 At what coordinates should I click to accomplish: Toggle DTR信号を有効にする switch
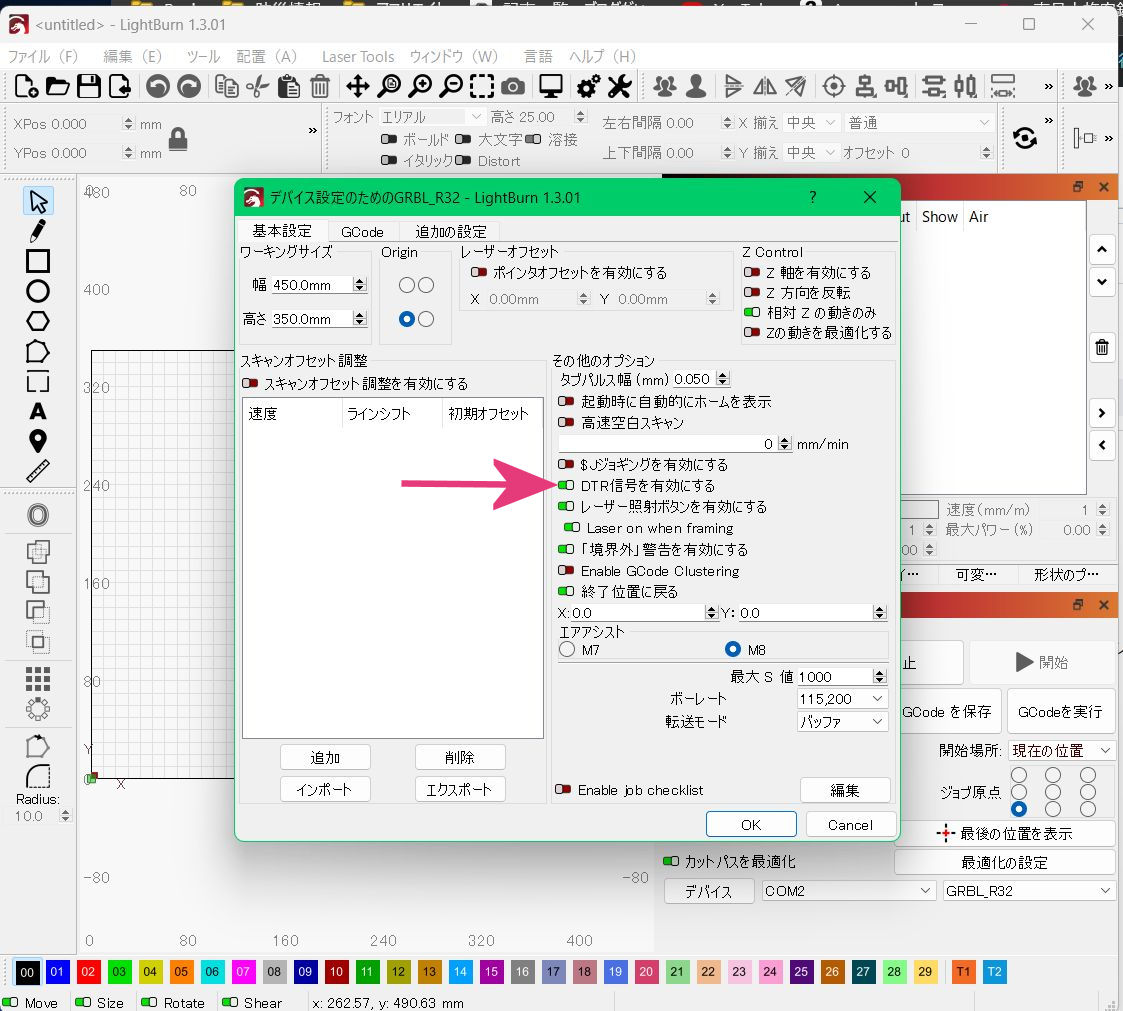tap(566, 485)
